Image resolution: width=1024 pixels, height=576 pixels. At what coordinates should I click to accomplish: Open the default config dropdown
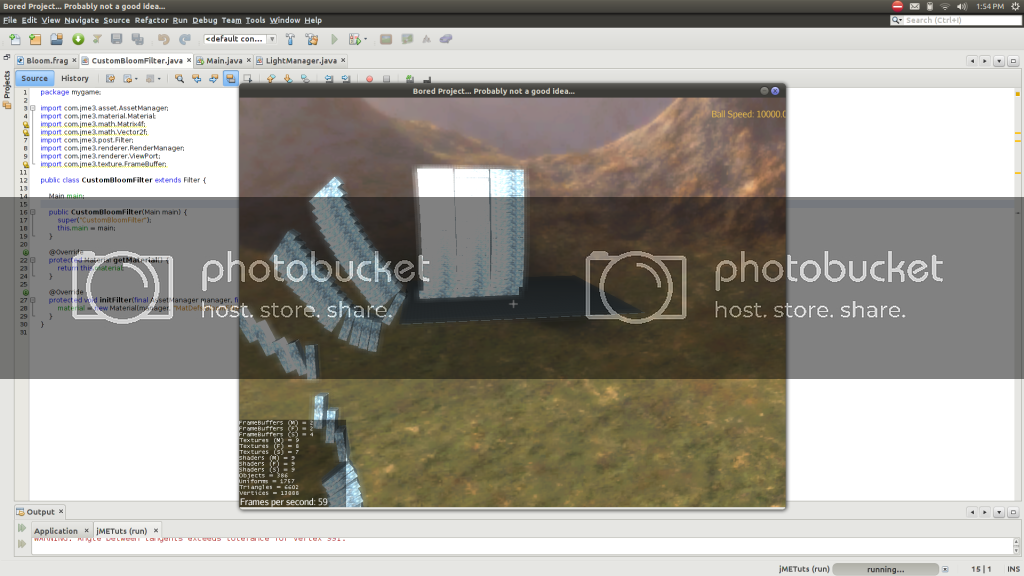pos(240,39)
